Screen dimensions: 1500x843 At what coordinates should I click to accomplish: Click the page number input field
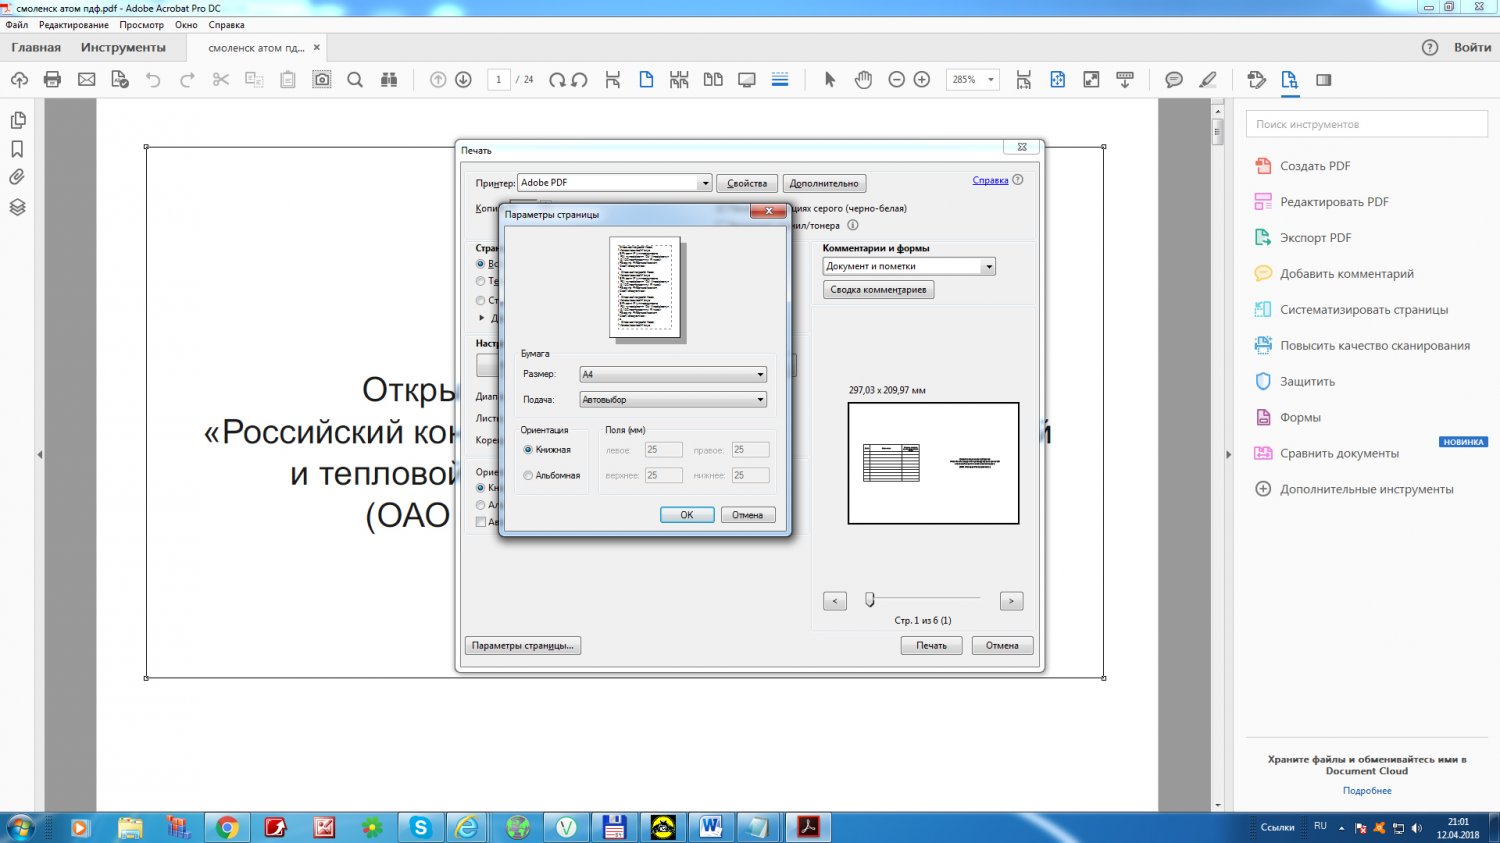499,80
